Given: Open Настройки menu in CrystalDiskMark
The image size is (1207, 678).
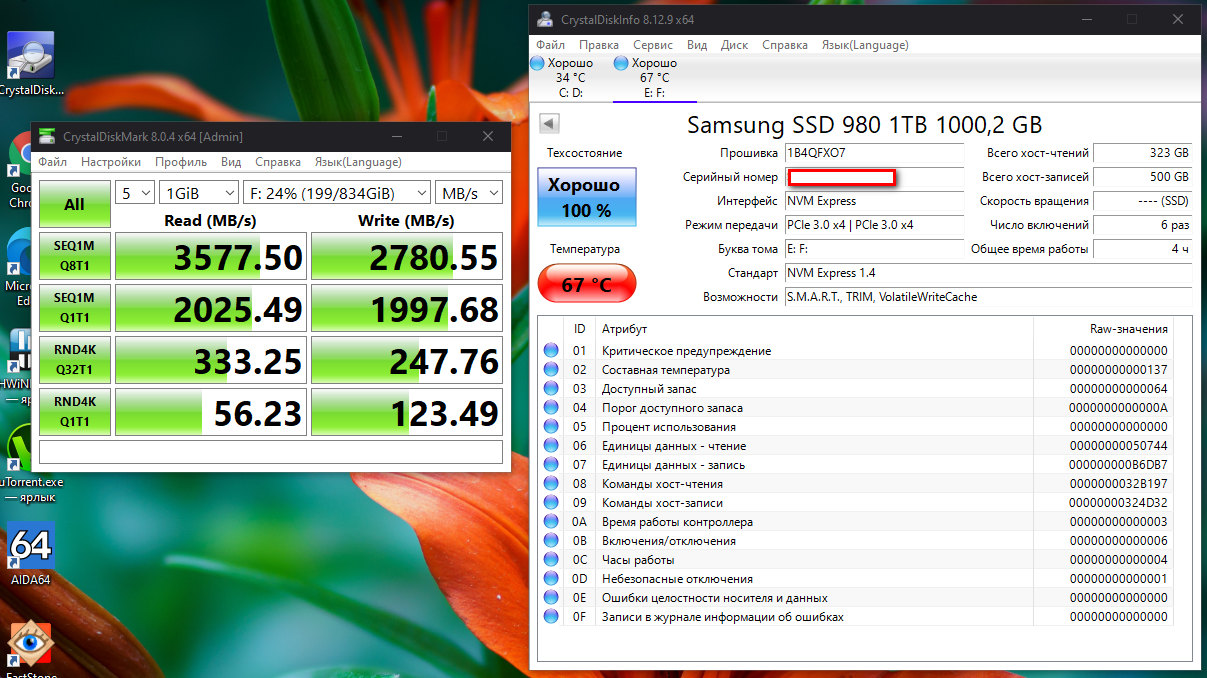Looking at the screenshot, I should click(x=111, y=162).
